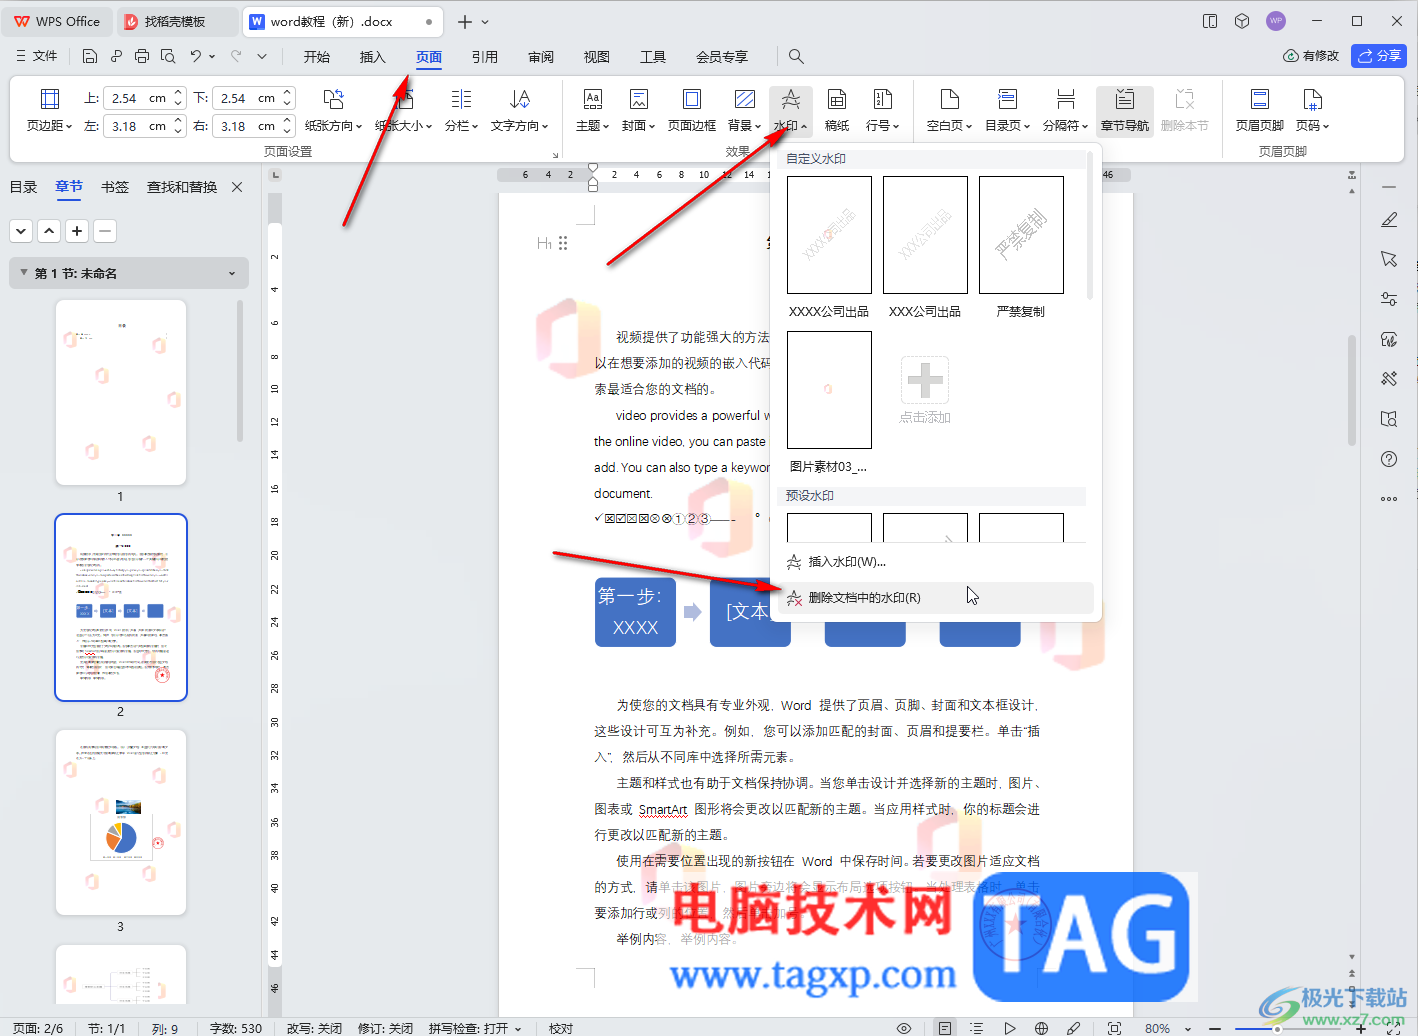This screenshot has width=1418, height=1036.
Task: Open the dropdown arrow next to new tab plus
Action: tap(485, 22)
